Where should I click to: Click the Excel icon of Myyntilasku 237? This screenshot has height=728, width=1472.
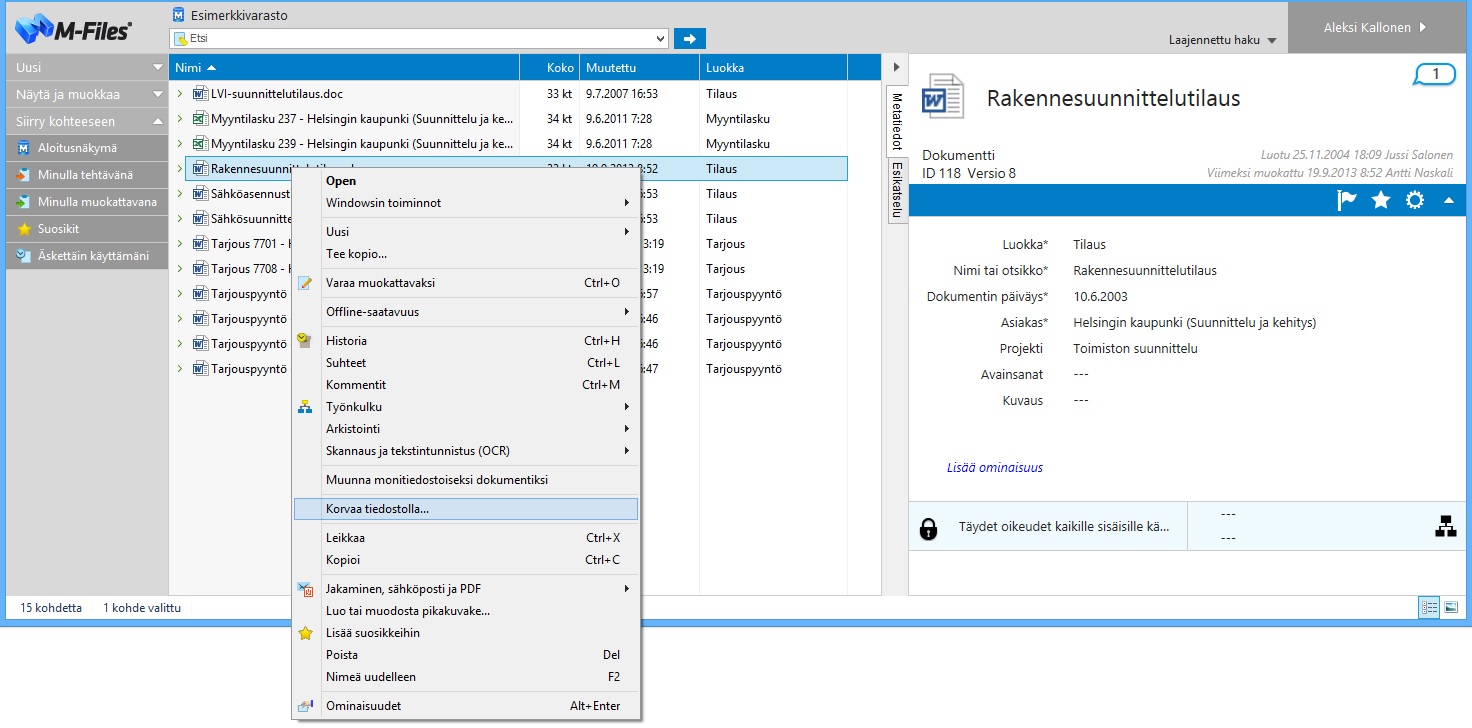199,119
